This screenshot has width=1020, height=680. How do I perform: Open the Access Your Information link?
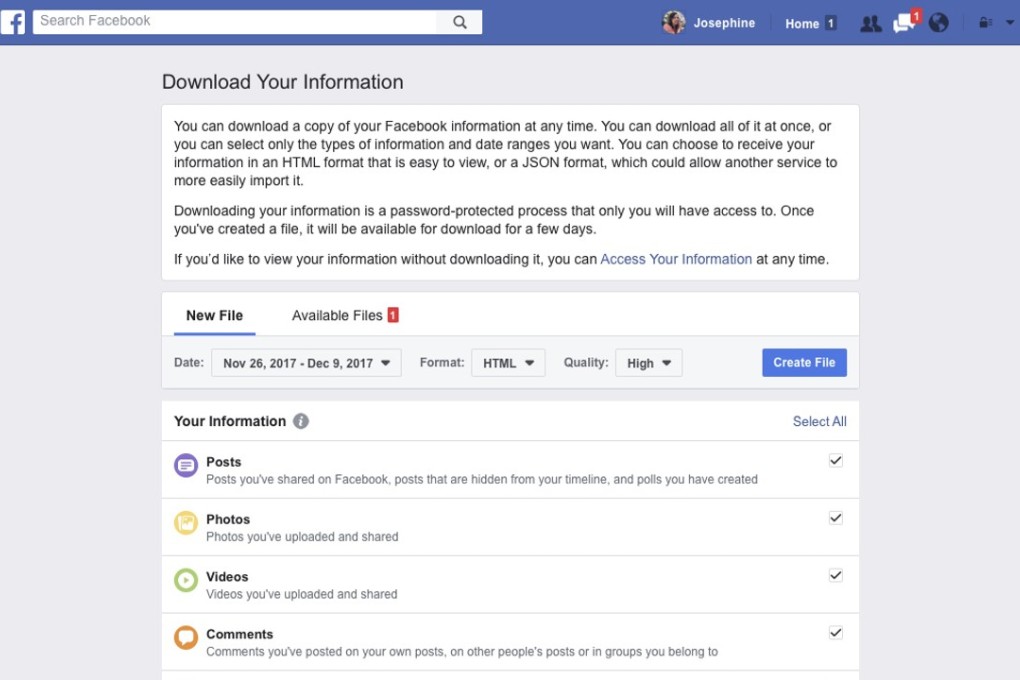click(x=676, y=258)
